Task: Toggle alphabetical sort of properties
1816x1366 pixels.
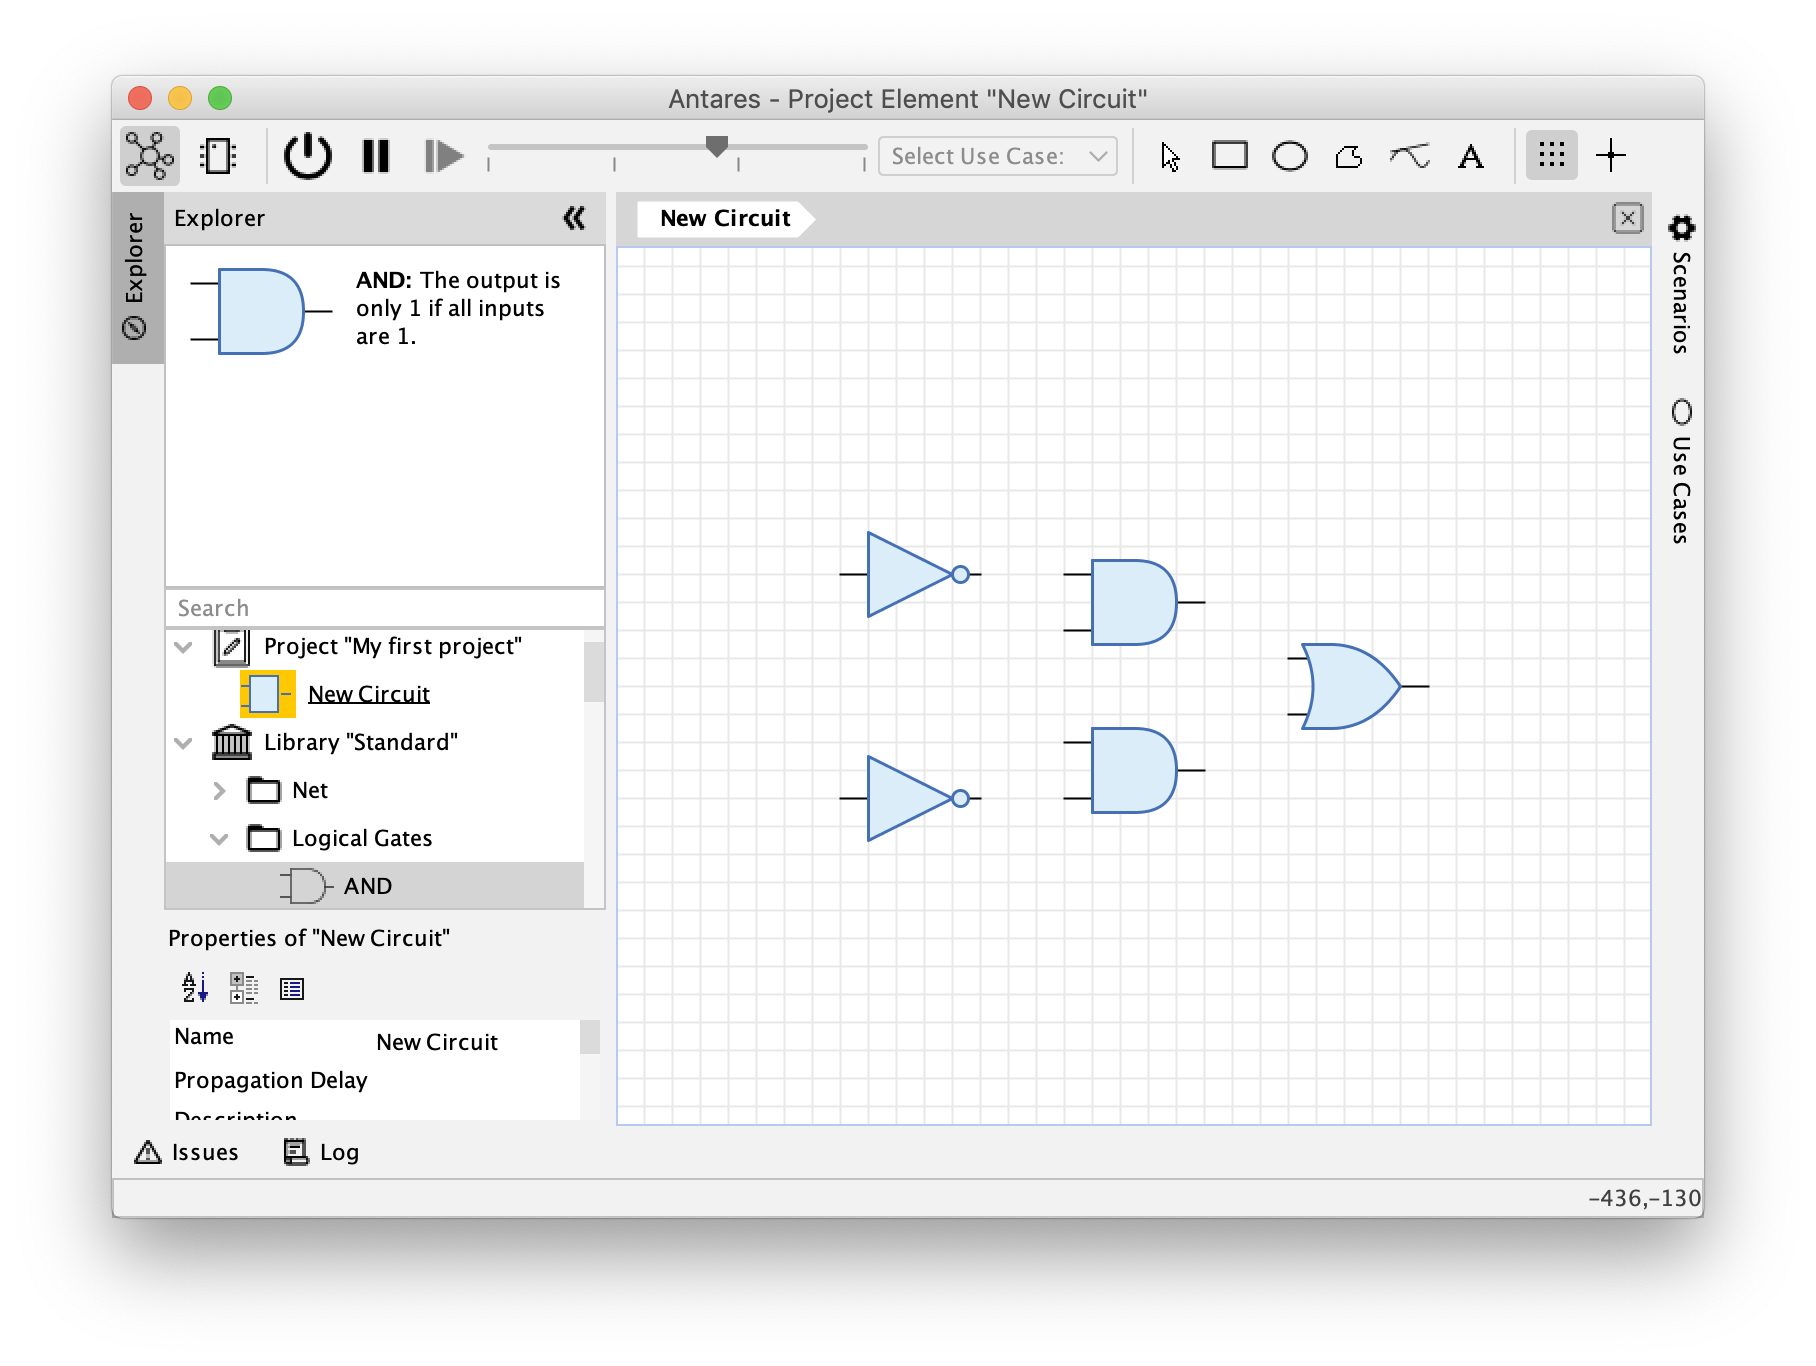Action: pyautogui.click(x=195, y=988)
